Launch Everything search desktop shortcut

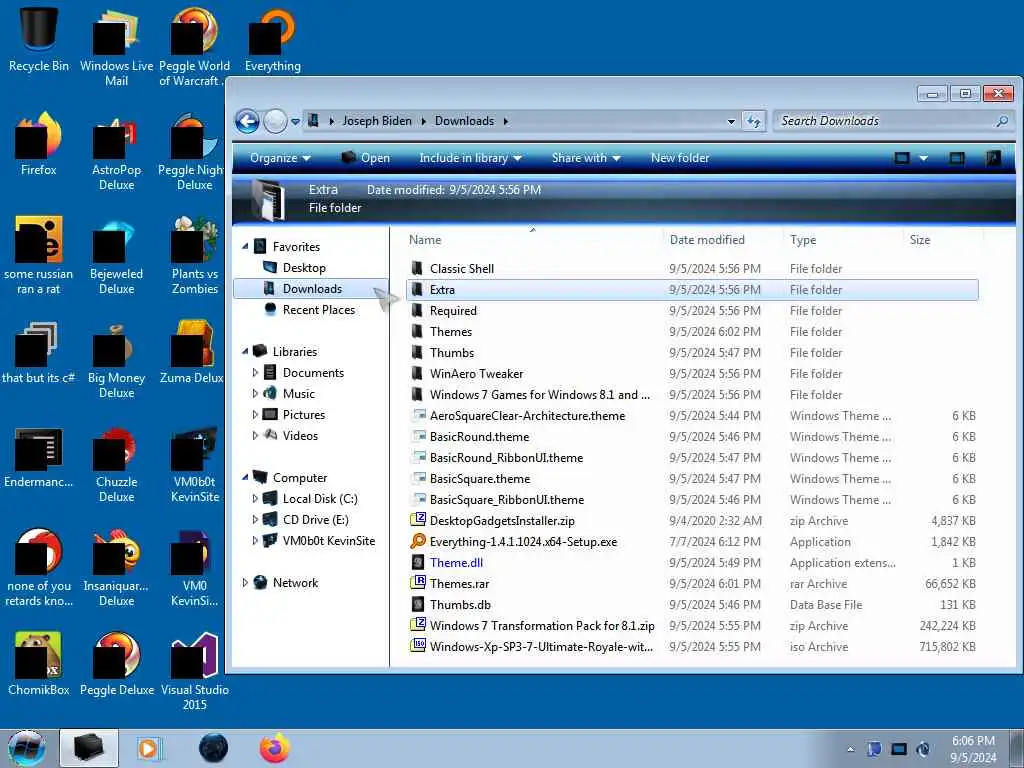pos(272,39)
